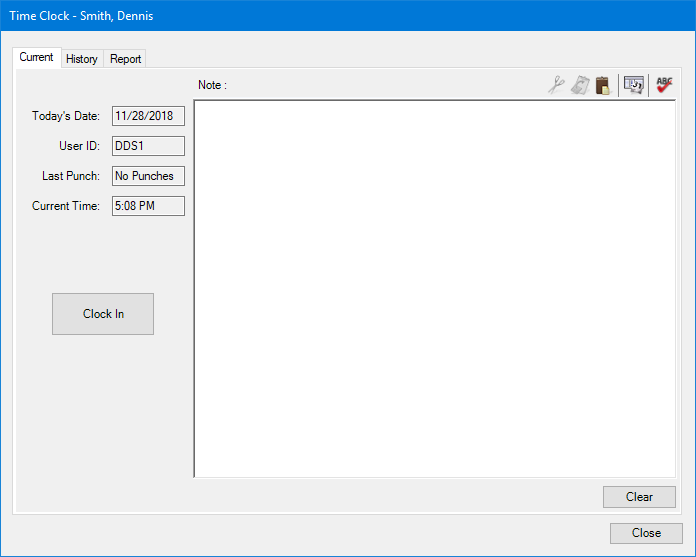This screenshot has height=557, width=696.
Task: Clear the note with the Clear button
Action: [639, 497]
